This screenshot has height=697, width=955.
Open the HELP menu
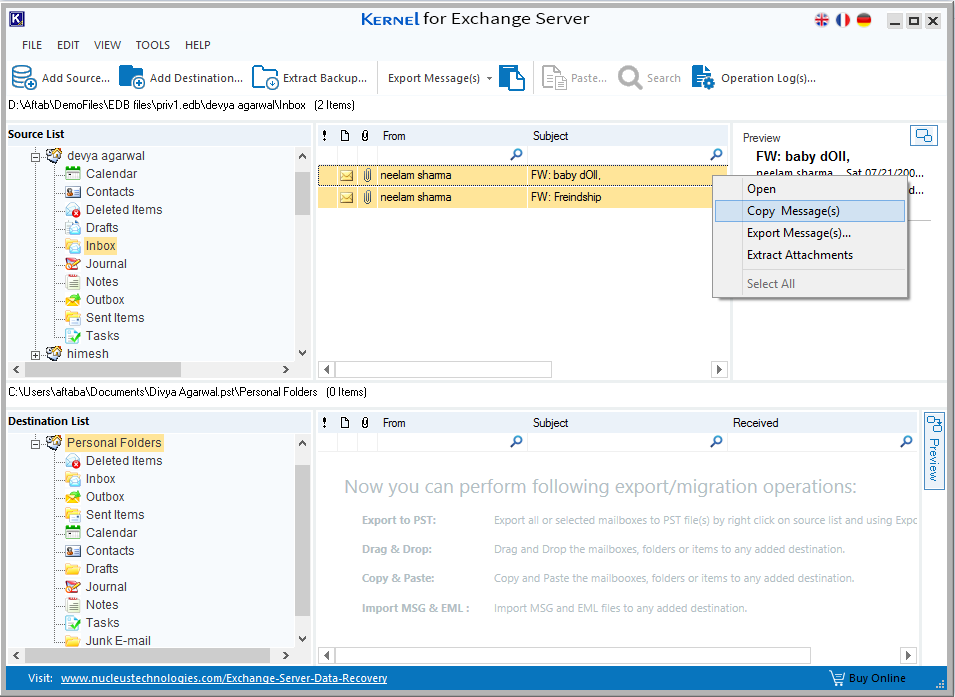click(197, 45)
